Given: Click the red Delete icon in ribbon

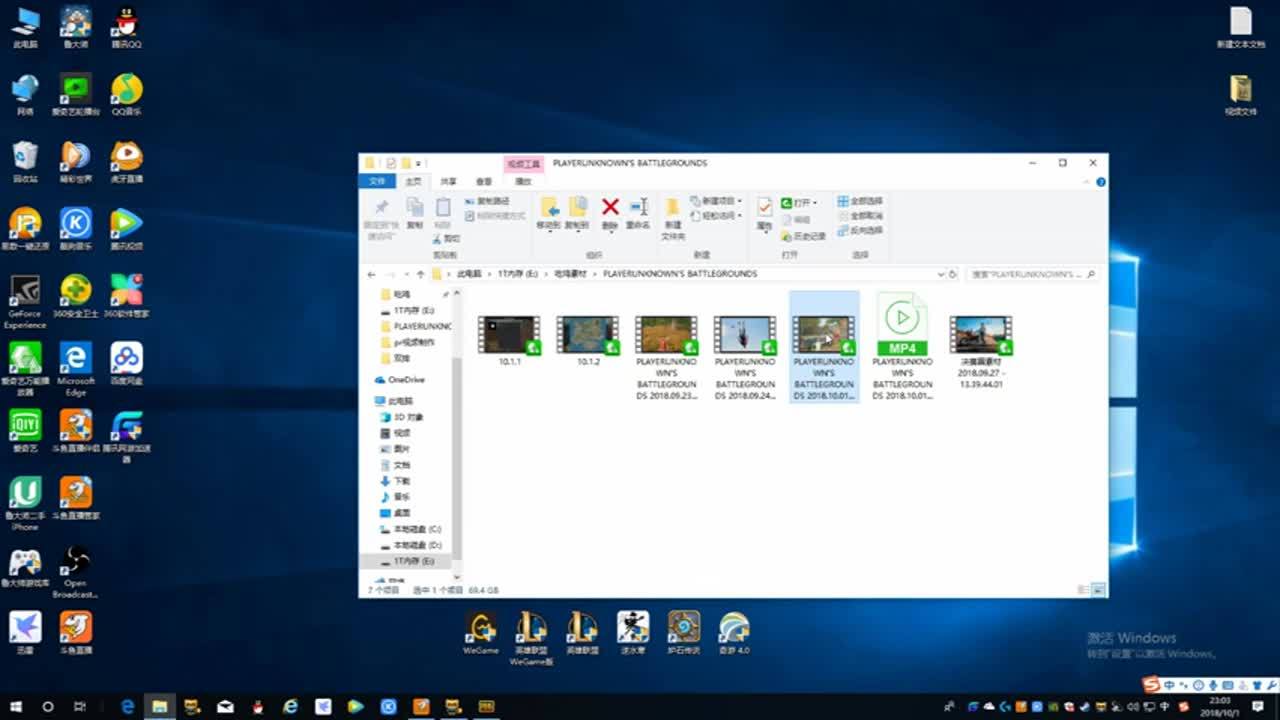Looking at the screenshot, I should [610, 207].
